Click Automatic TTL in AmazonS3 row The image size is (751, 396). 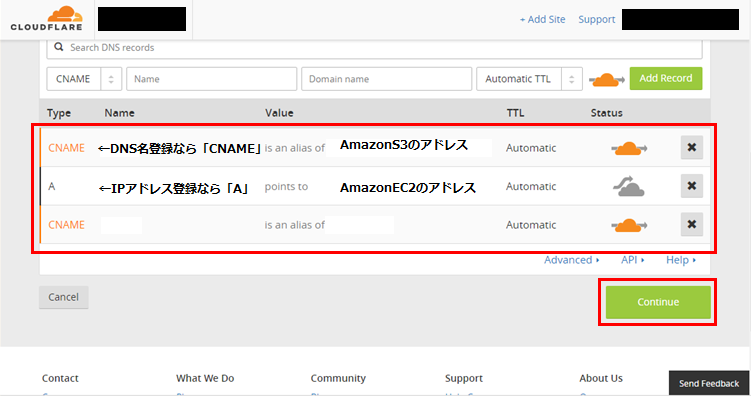click(531, 148)
